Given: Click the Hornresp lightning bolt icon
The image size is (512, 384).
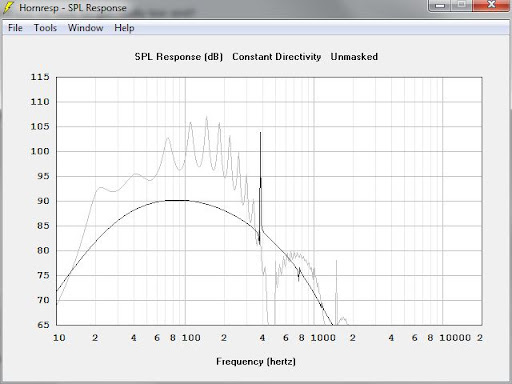Looking at the screenshot, I should (8, 7).
